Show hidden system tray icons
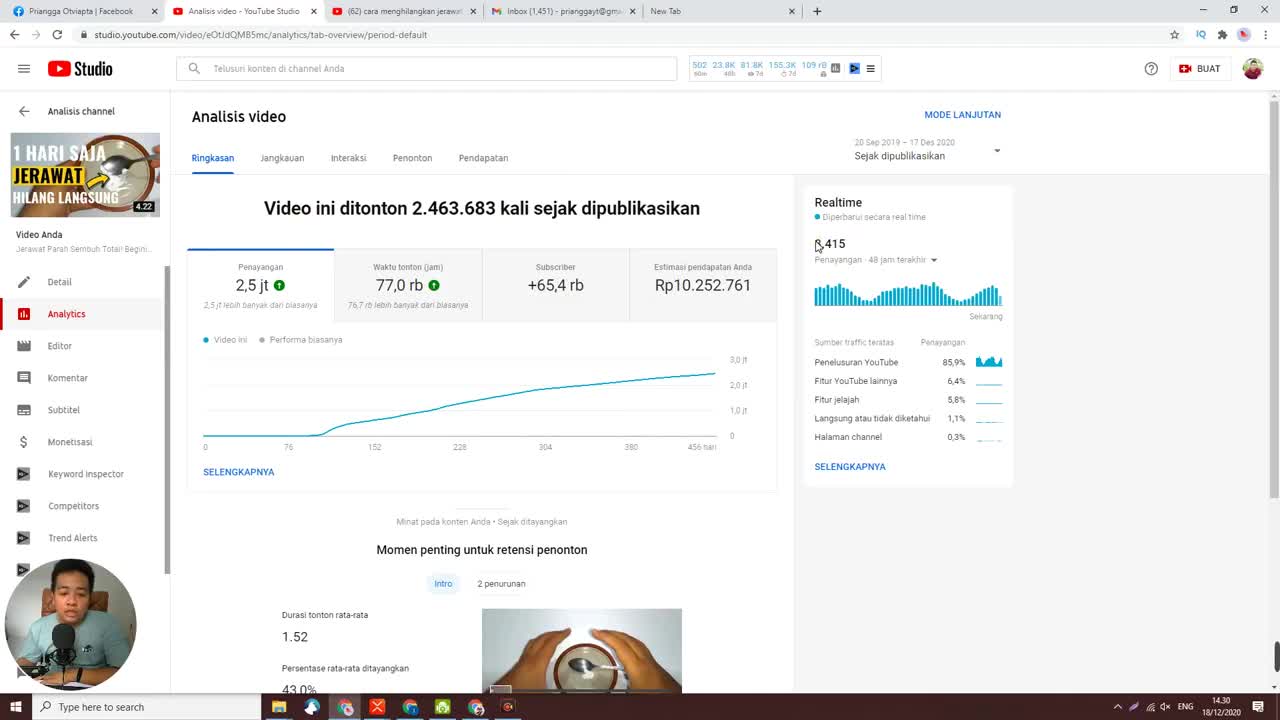The height and width of the screenshot is (720, 1280). (x=1117, y=707)
